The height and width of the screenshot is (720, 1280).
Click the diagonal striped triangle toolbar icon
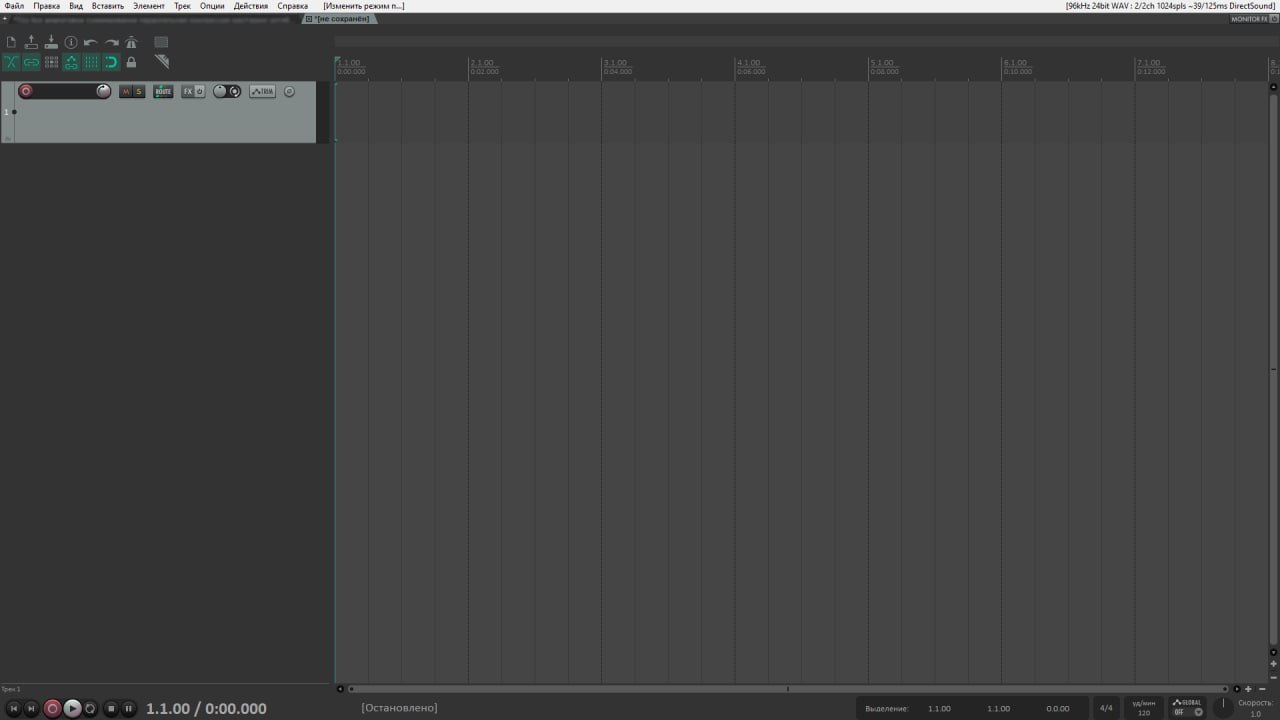pos(162,62)
